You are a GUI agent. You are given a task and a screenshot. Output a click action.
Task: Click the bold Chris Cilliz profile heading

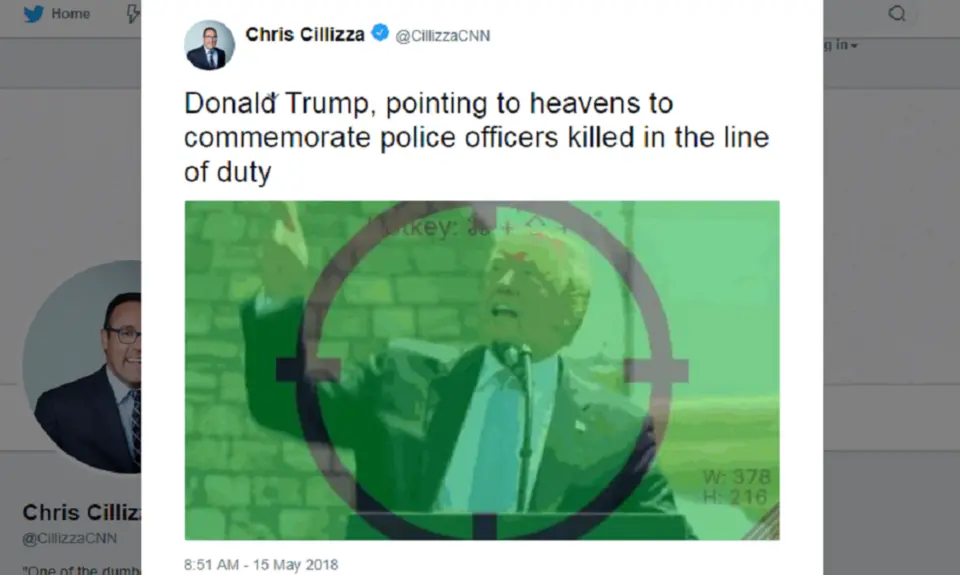[x=81, y=512]
